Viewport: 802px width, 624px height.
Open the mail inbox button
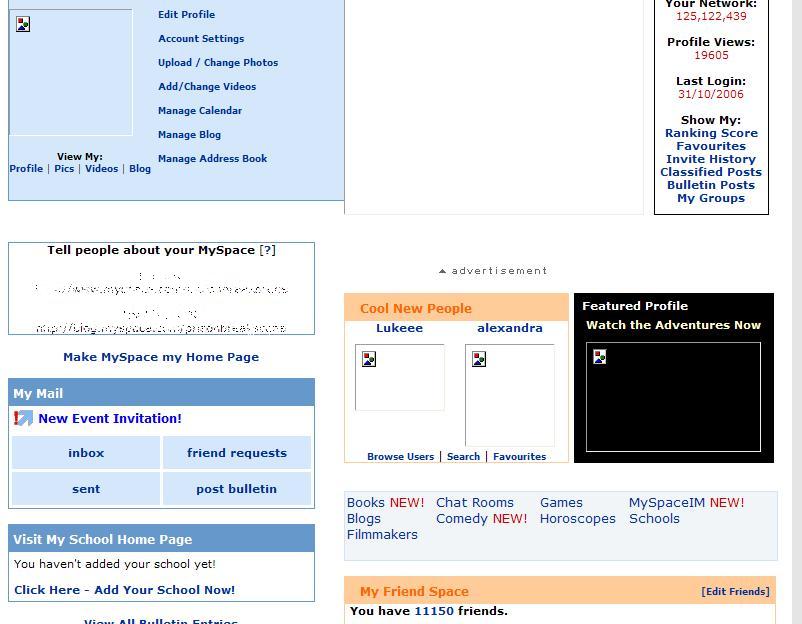[x=86, y=453]
